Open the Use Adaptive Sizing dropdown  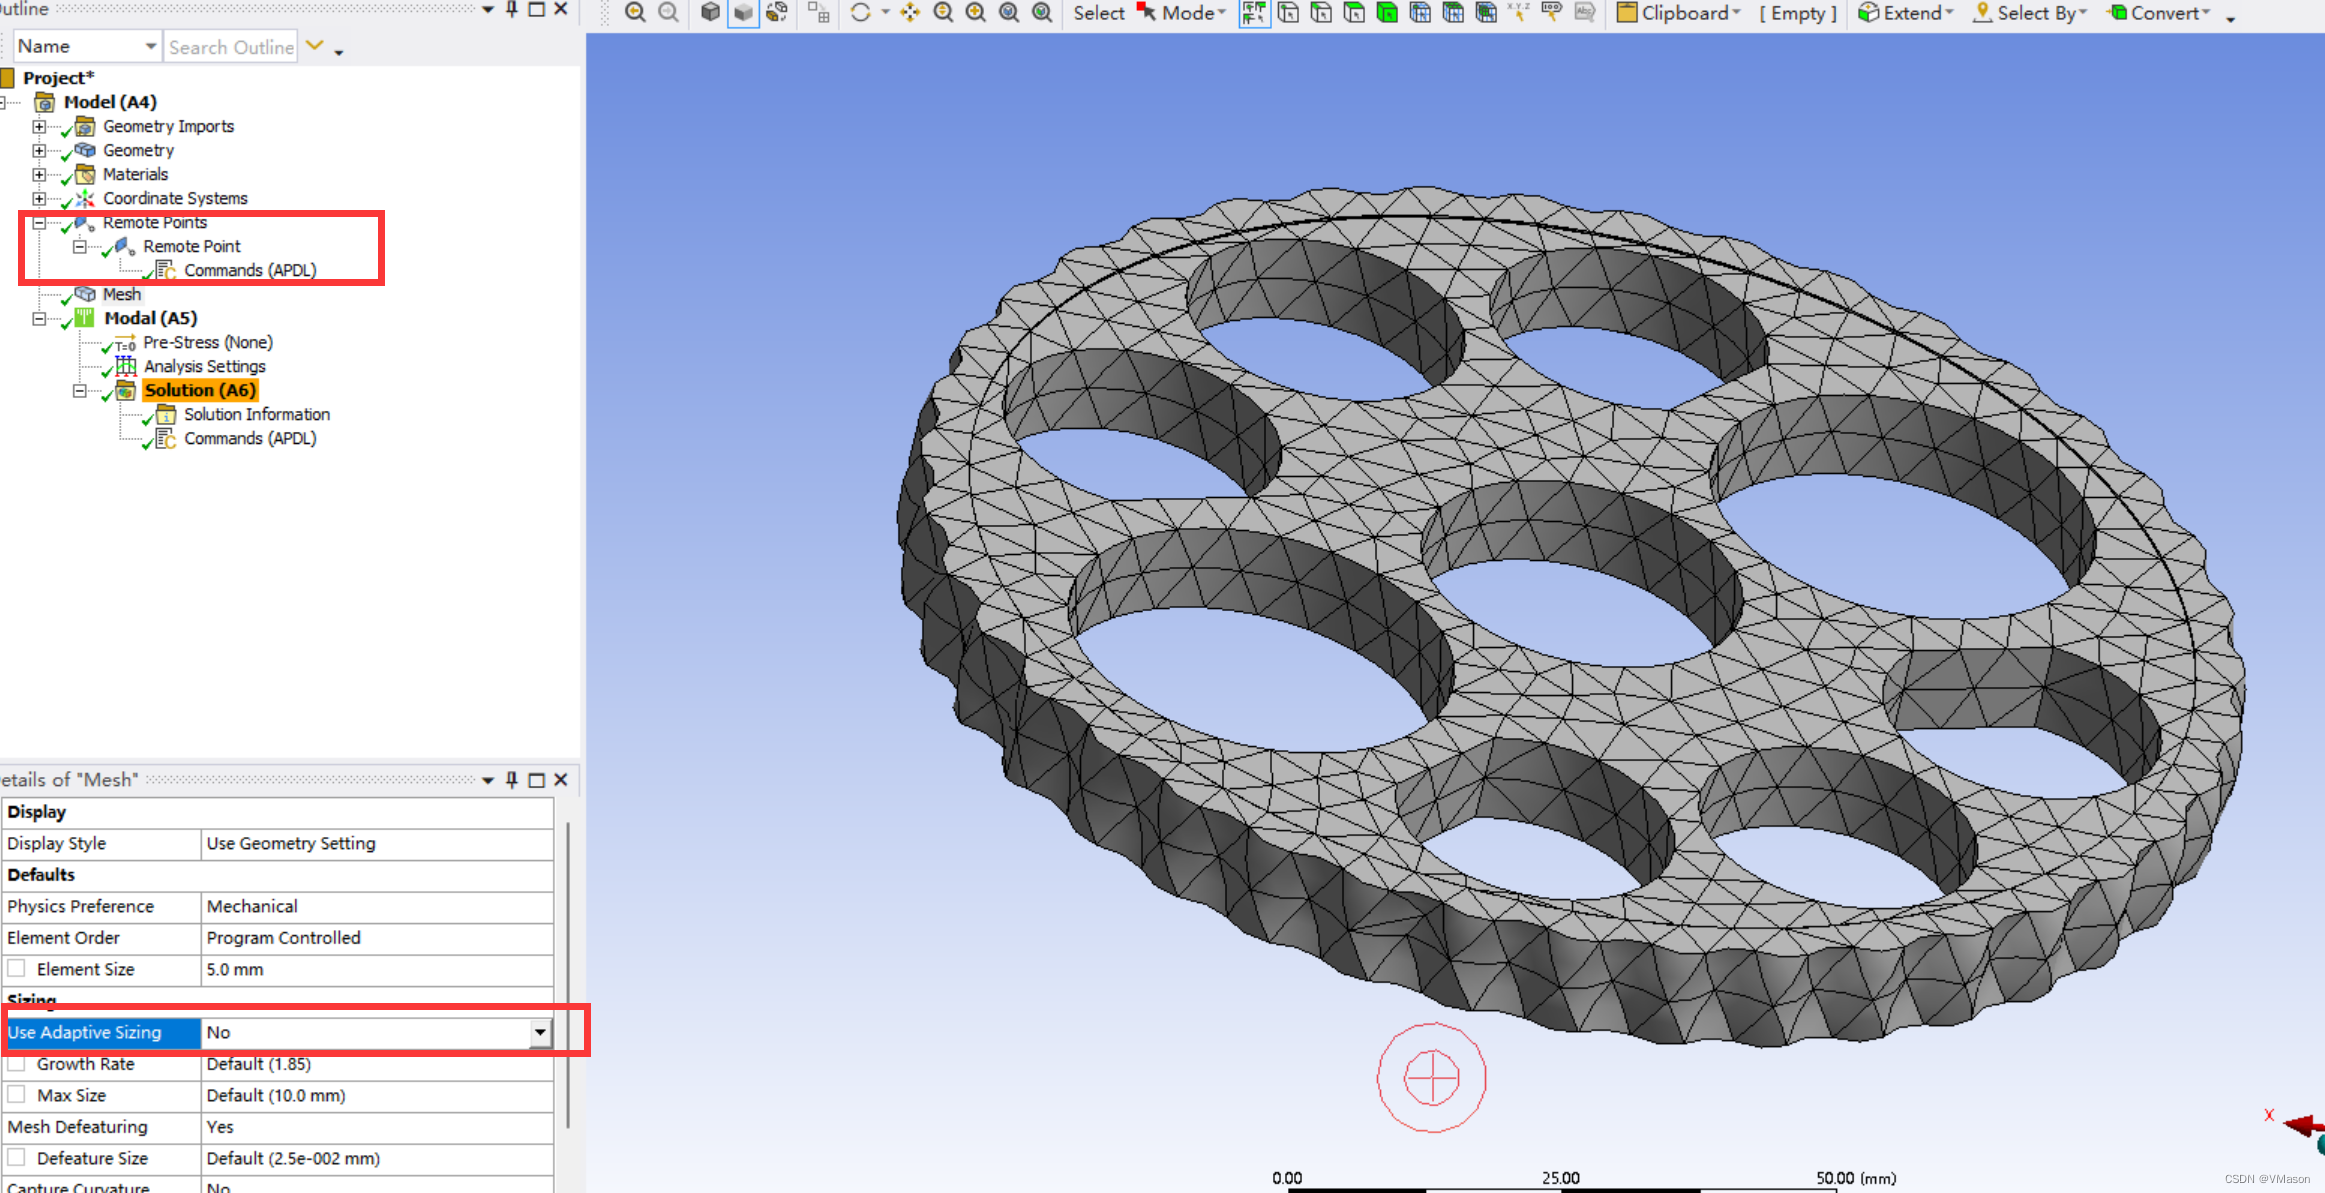(x=540, y=1032)
